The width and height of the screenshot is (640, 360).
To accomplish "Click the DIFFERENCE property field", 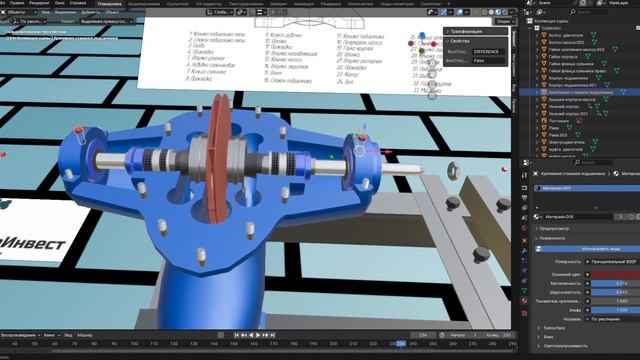I will tap(489, 52).
